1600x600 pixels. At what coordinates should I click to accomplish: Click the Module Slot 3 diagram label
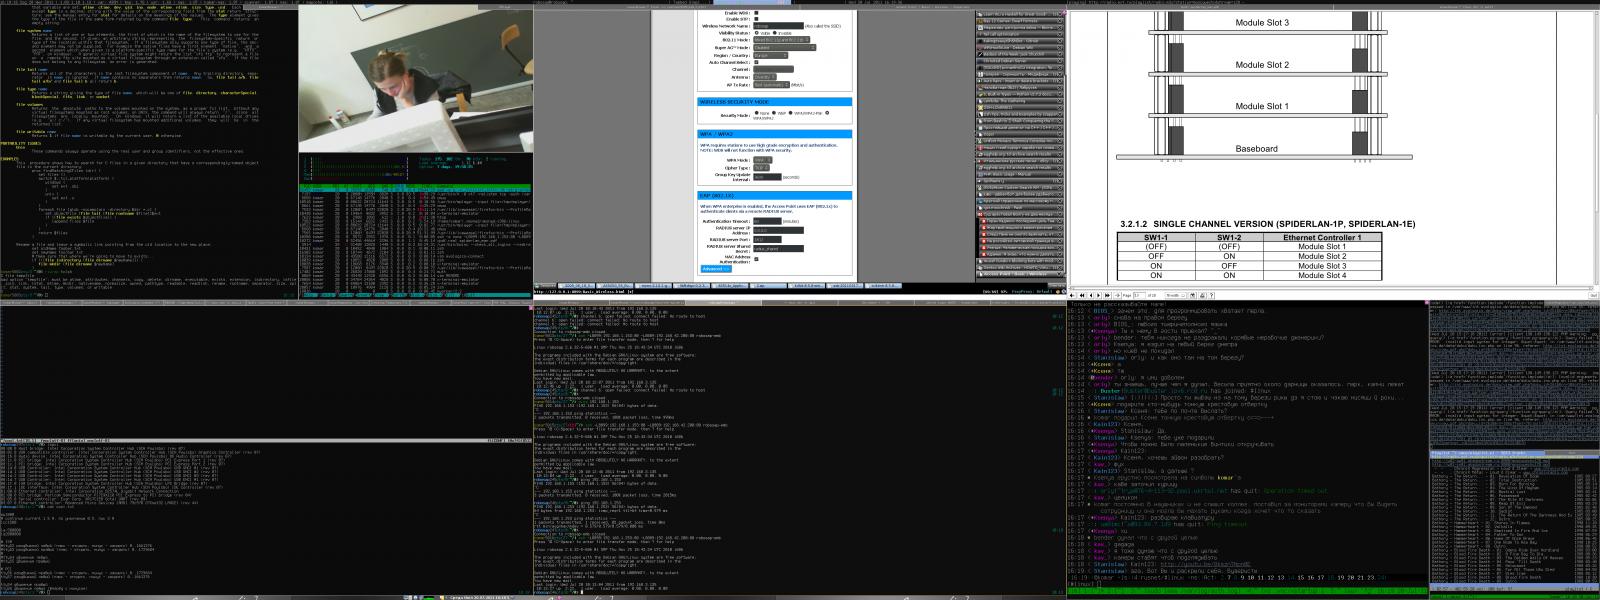click(x=1262, y=22)
